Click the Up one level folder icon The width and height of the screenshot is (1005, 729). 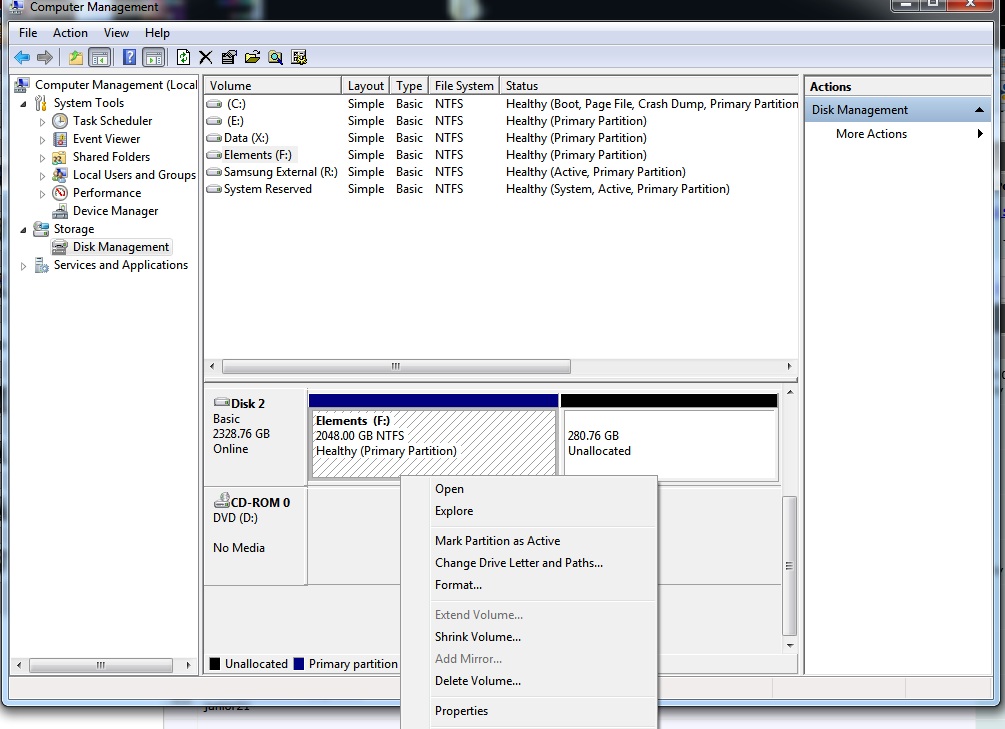coord(76,58)
